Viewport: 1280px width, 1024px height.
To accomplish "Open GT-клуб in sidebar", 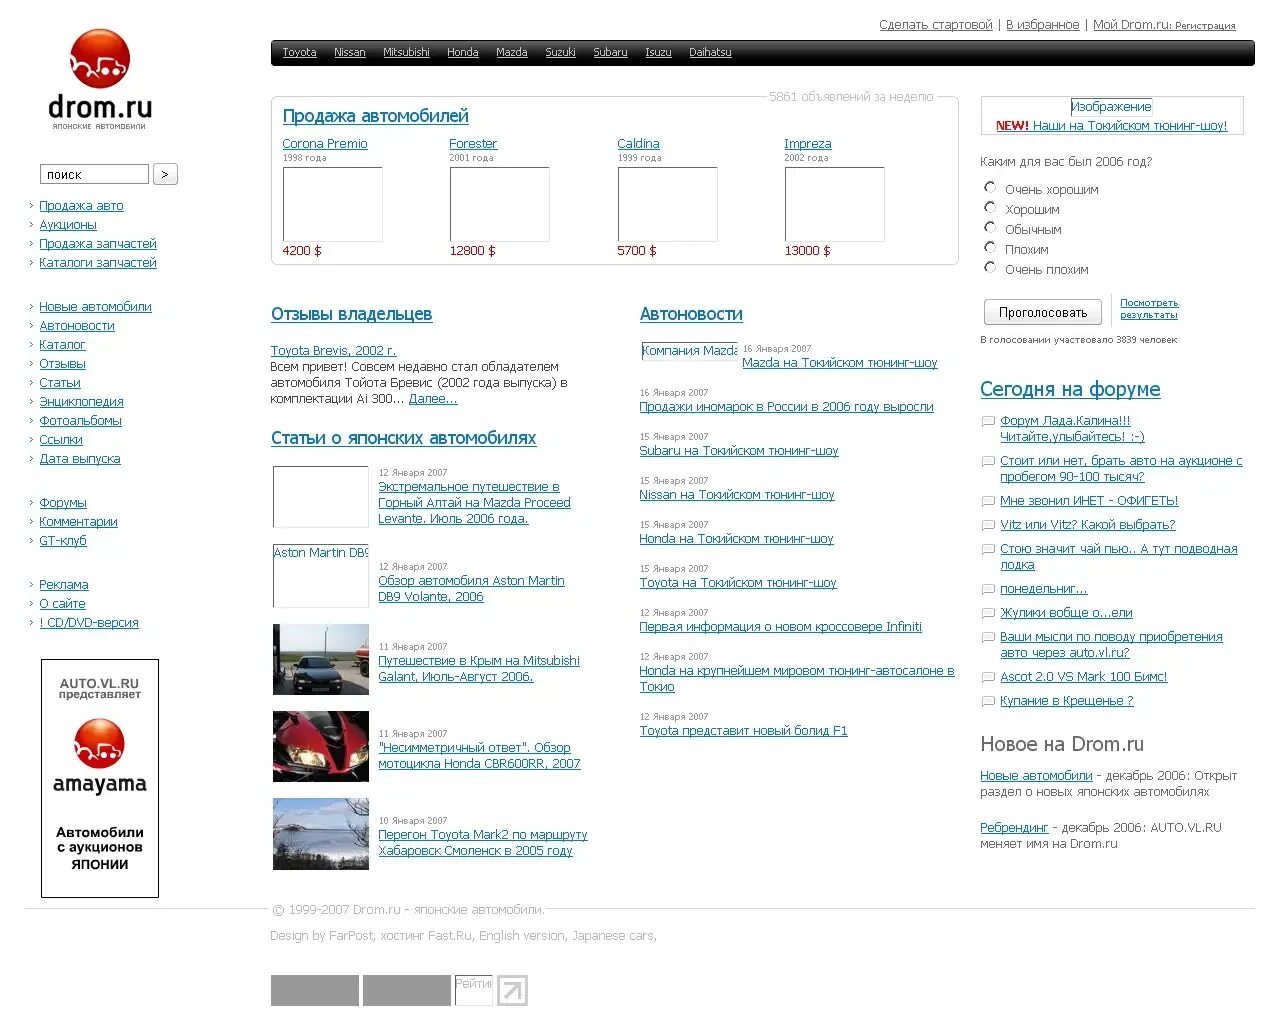I will click(63, 541).
